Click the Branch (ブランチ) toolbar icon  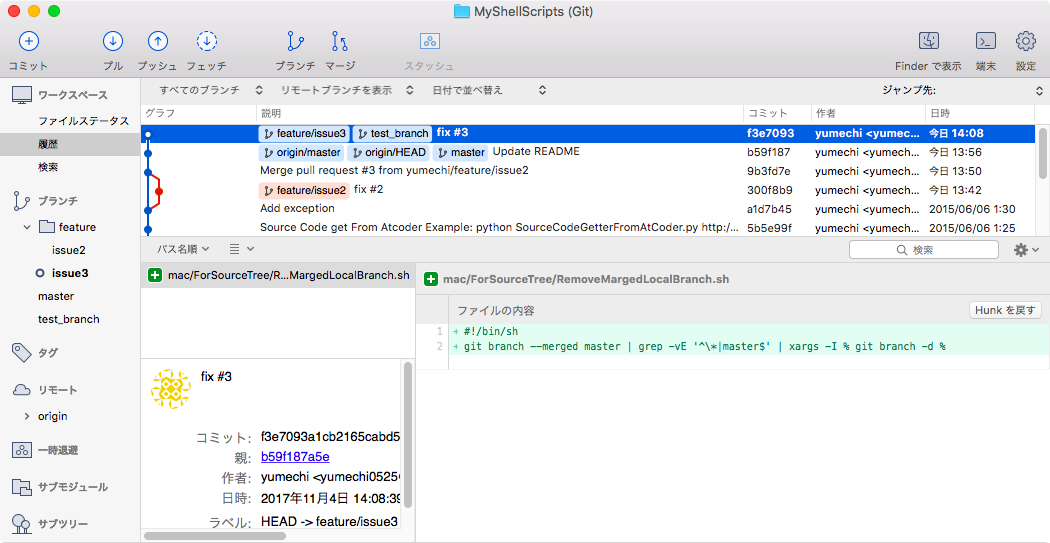click(295, 42)
